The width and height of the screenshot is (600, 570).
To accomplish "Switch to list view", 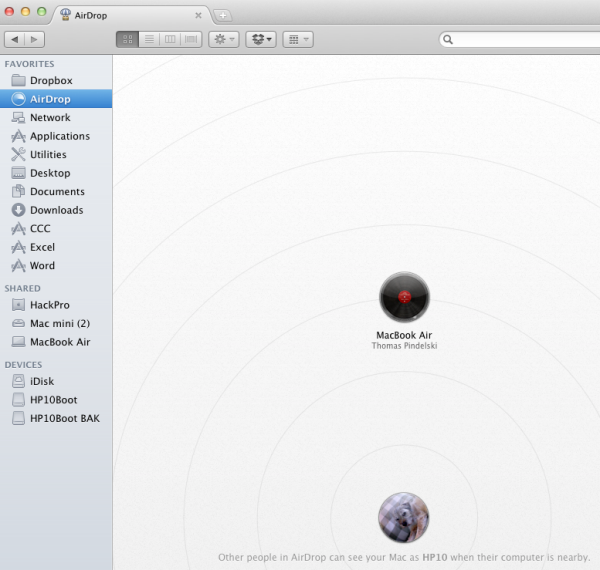I will coord(149,39).
